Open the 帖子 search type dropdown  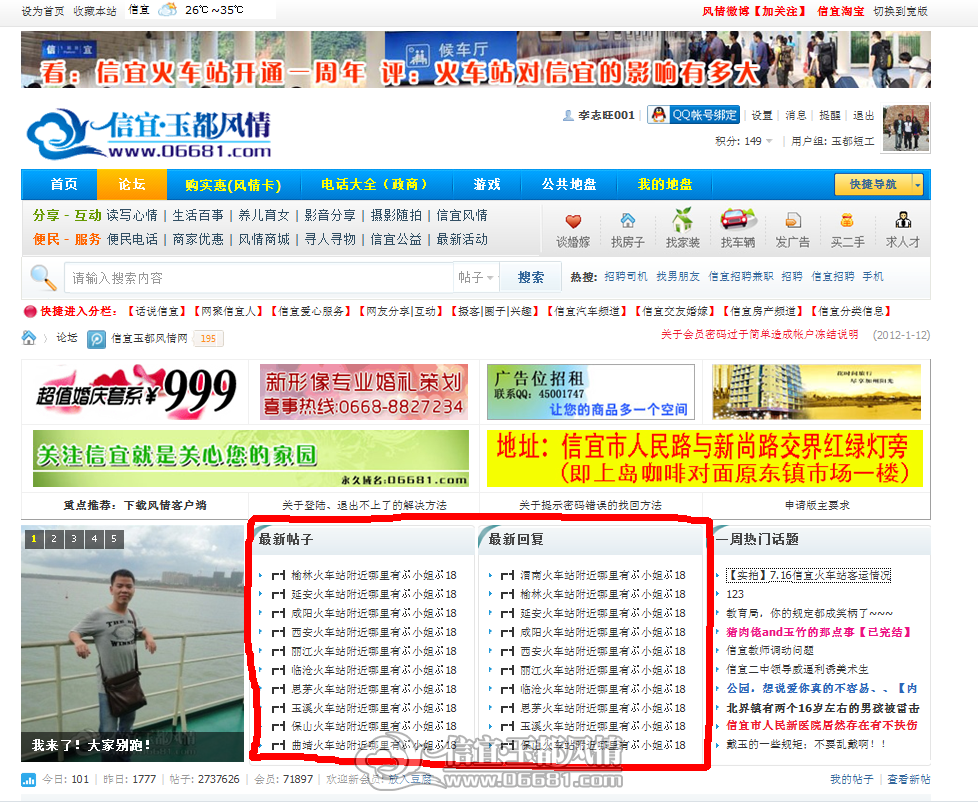pyautogui.click(x=475, y=278)
